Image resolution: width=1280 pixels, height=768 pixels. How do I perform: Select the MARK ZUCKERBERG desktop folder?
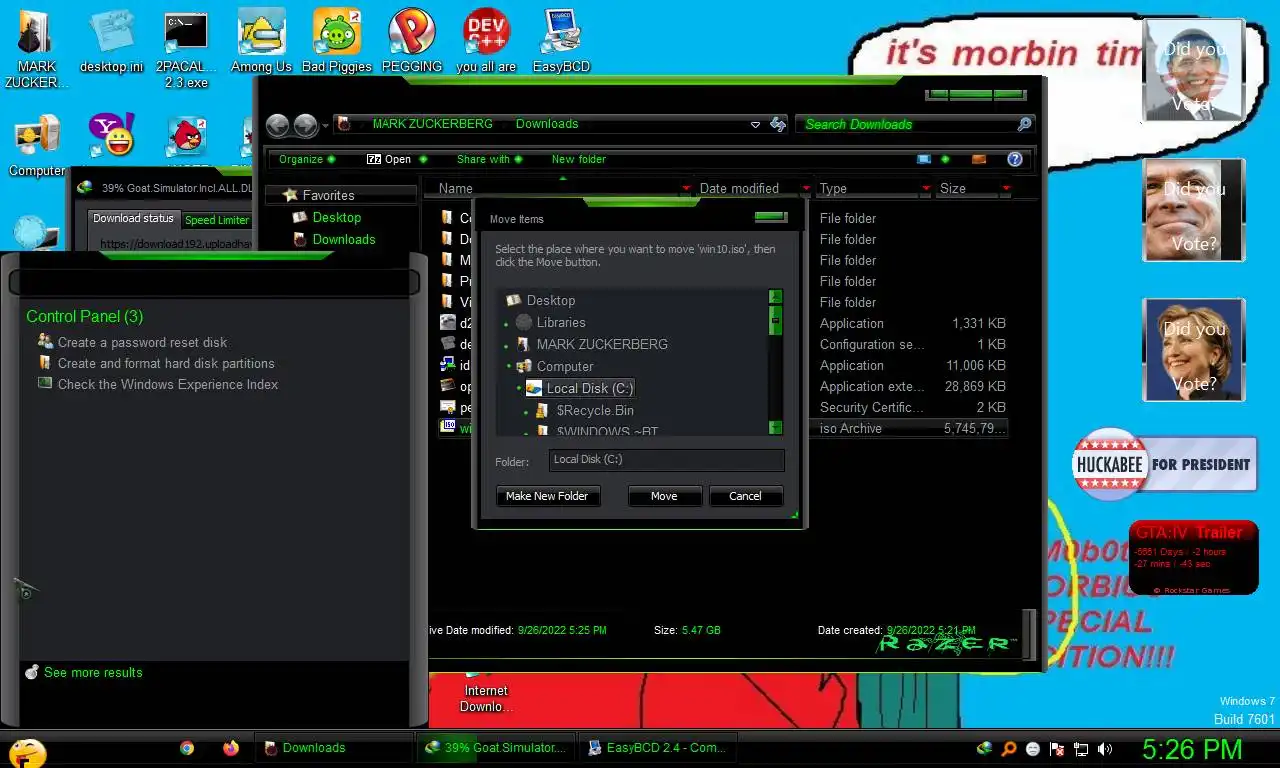point(37,48)
